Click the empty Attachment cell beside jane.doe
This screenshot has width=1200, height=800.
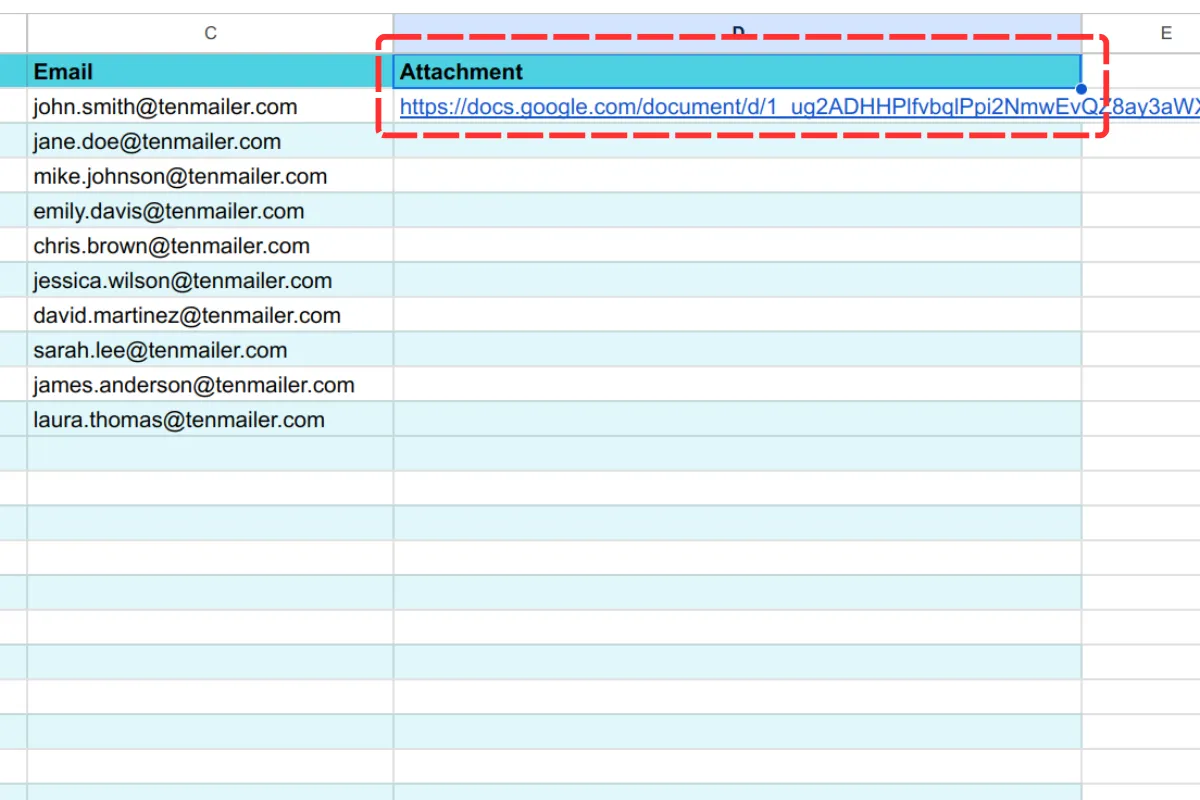coord(737,141)
